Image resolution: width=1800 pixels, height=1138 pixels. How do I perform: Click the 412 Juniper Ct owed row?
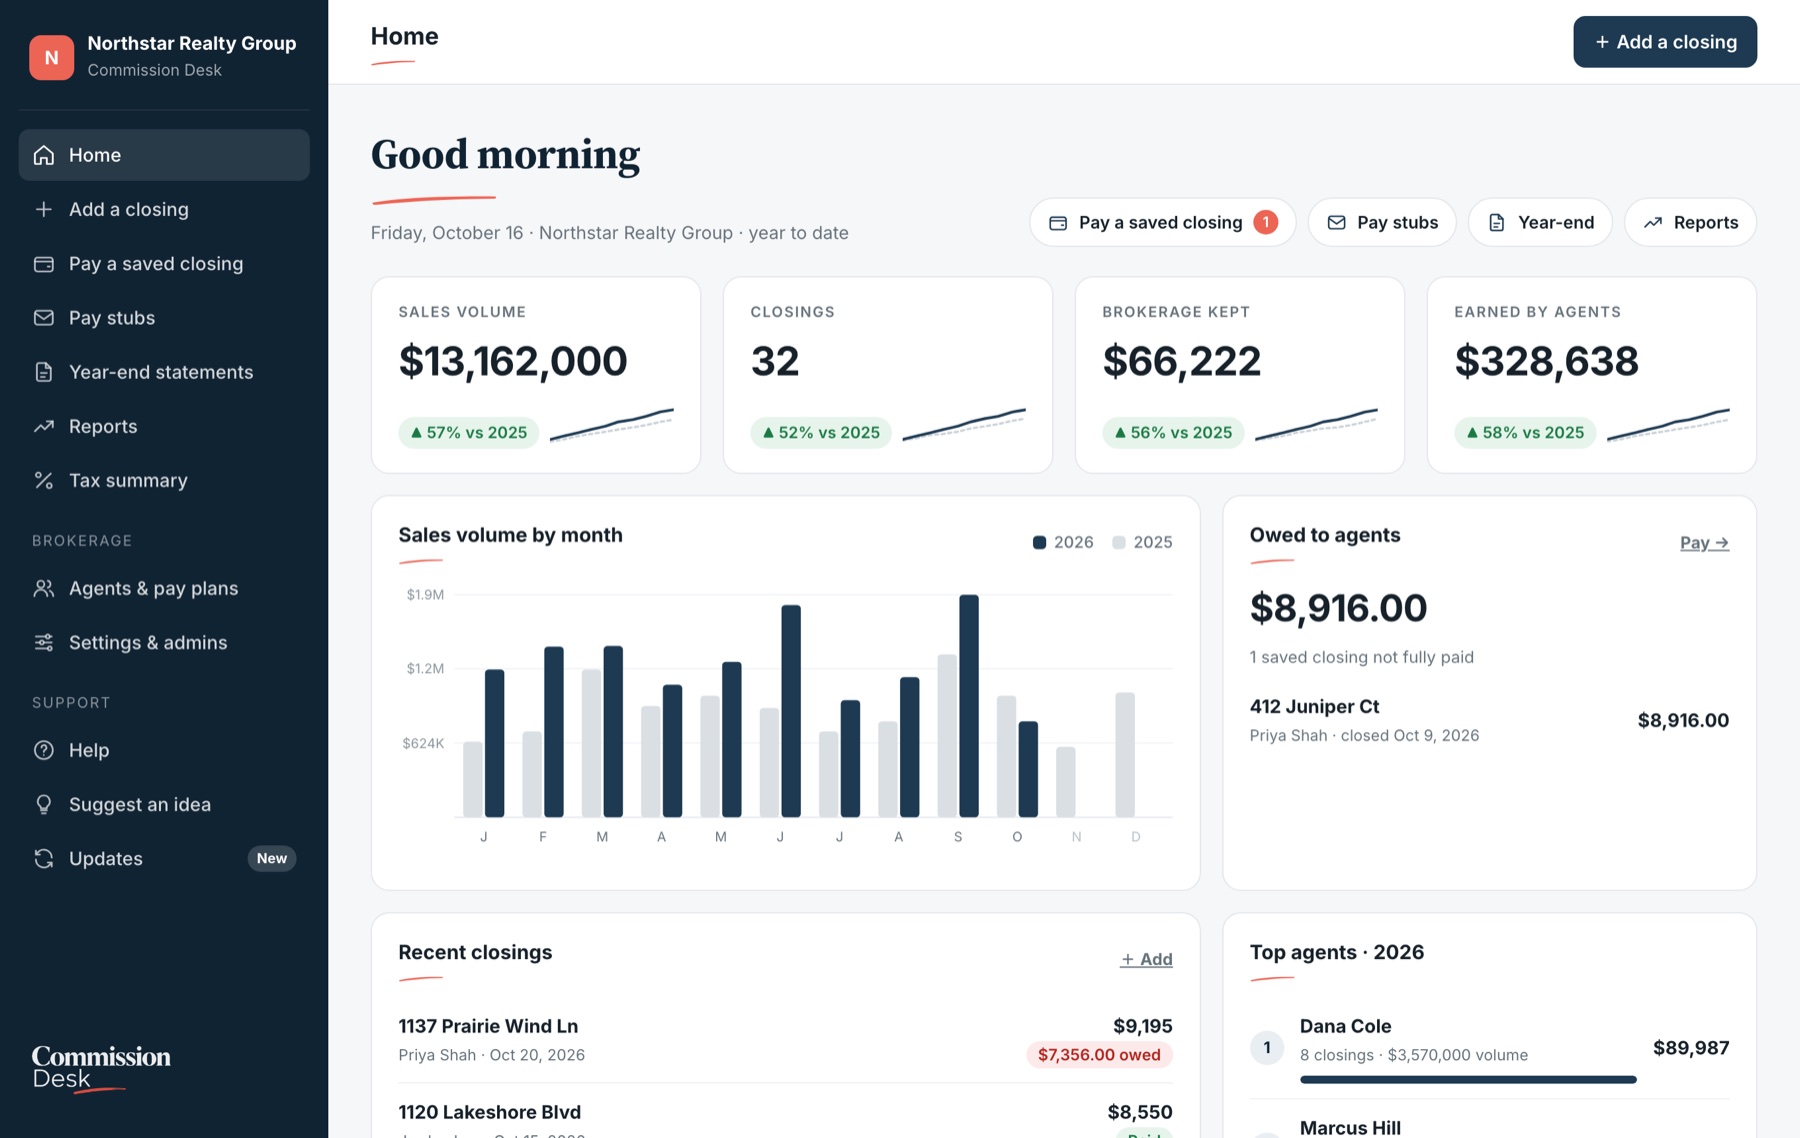1489,720
